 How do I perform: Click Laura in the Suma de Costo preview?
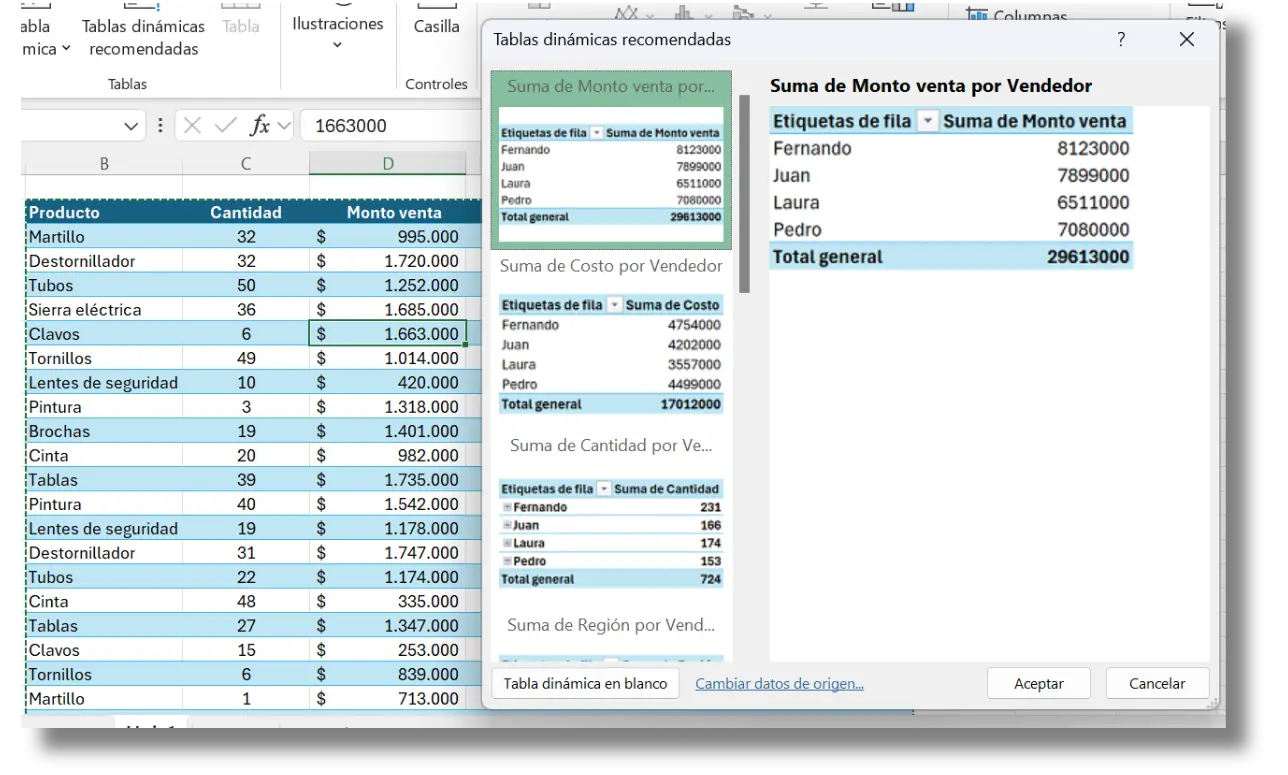(518, 365)
